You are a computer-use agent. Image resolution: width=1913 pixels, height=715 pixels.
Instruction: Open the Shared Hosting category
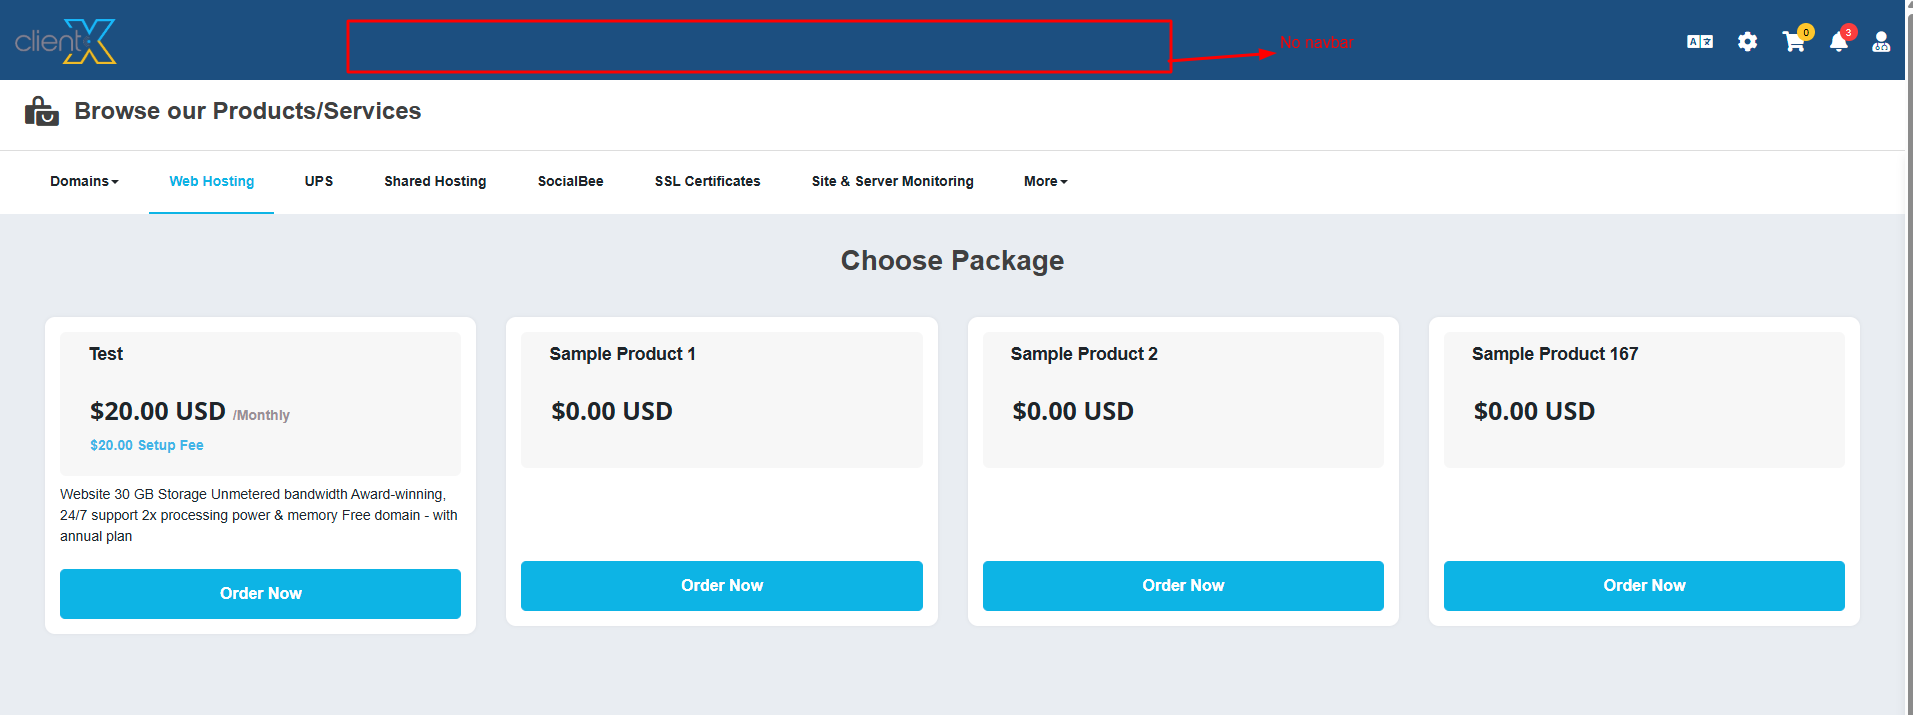(435, 181)
